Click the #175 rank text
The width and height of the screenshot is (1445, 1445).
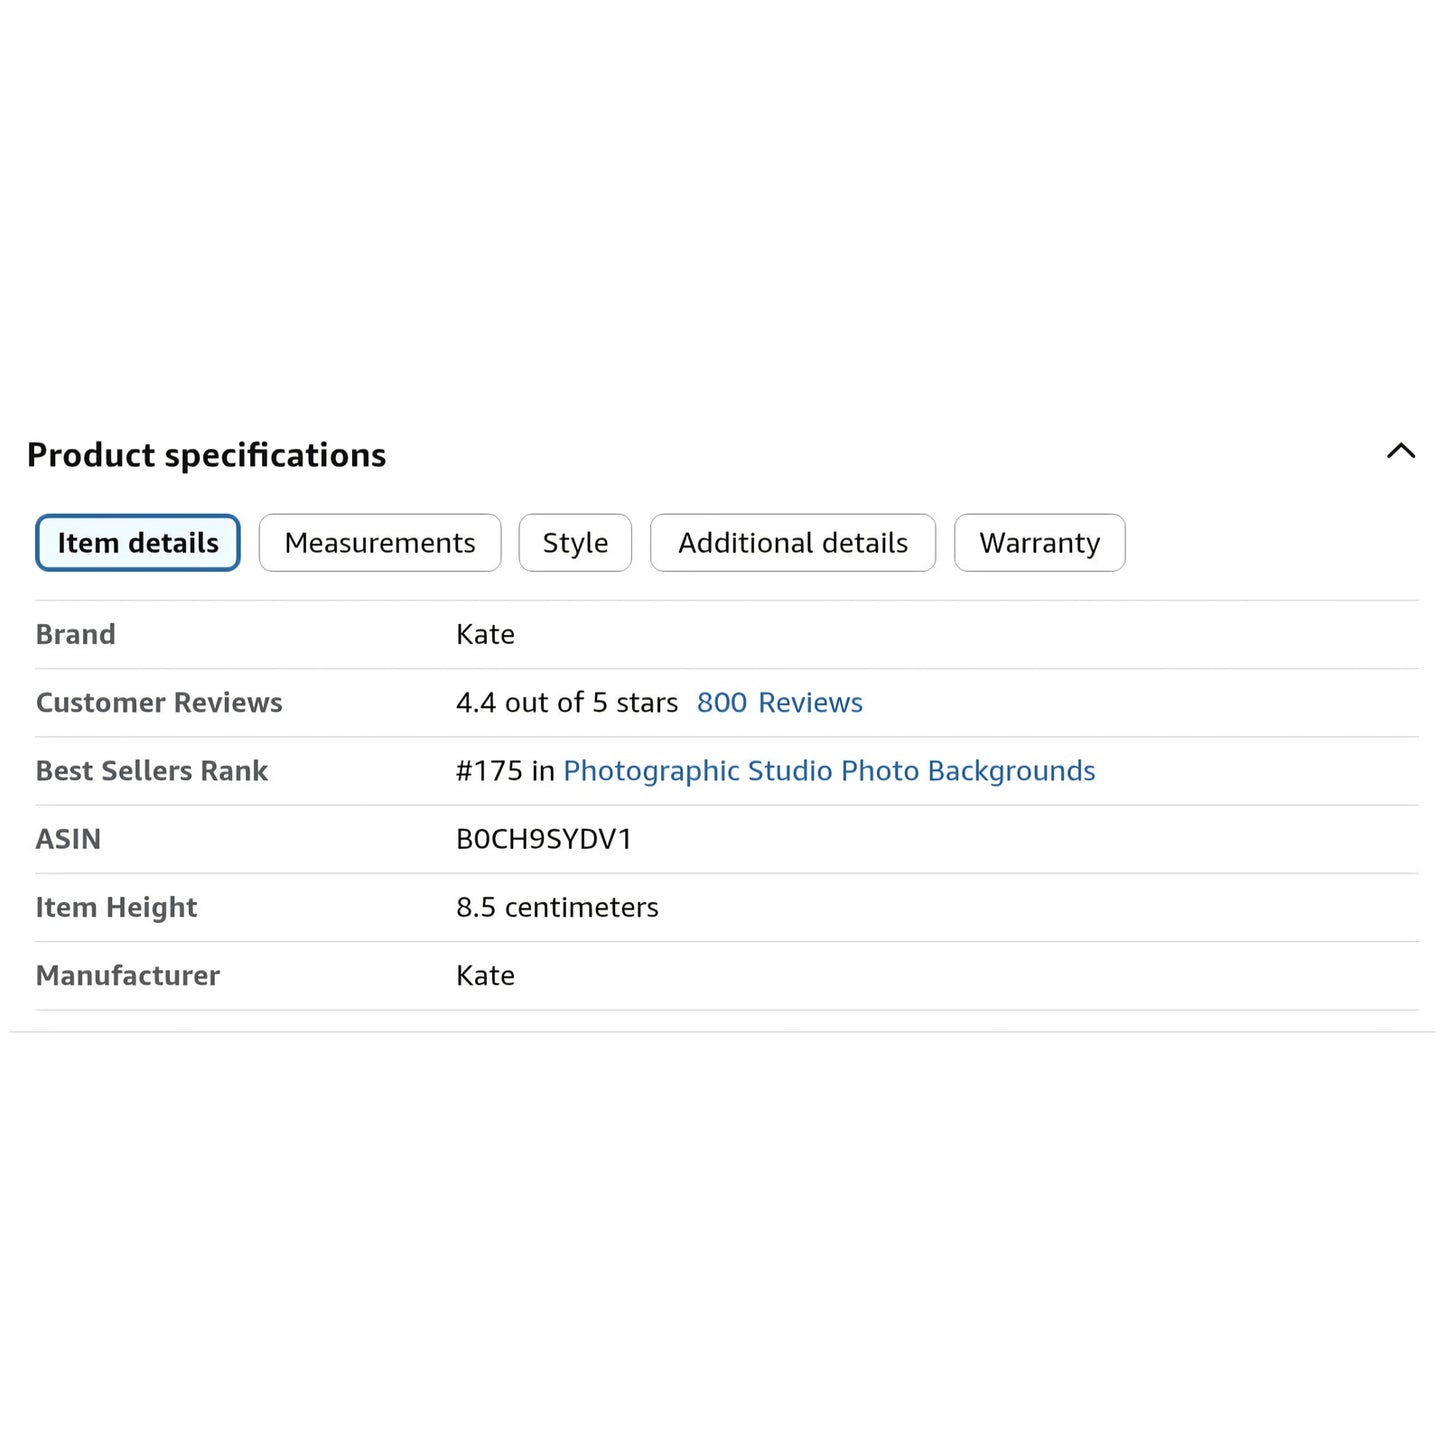pyautogui.click(x=489, y=771)
